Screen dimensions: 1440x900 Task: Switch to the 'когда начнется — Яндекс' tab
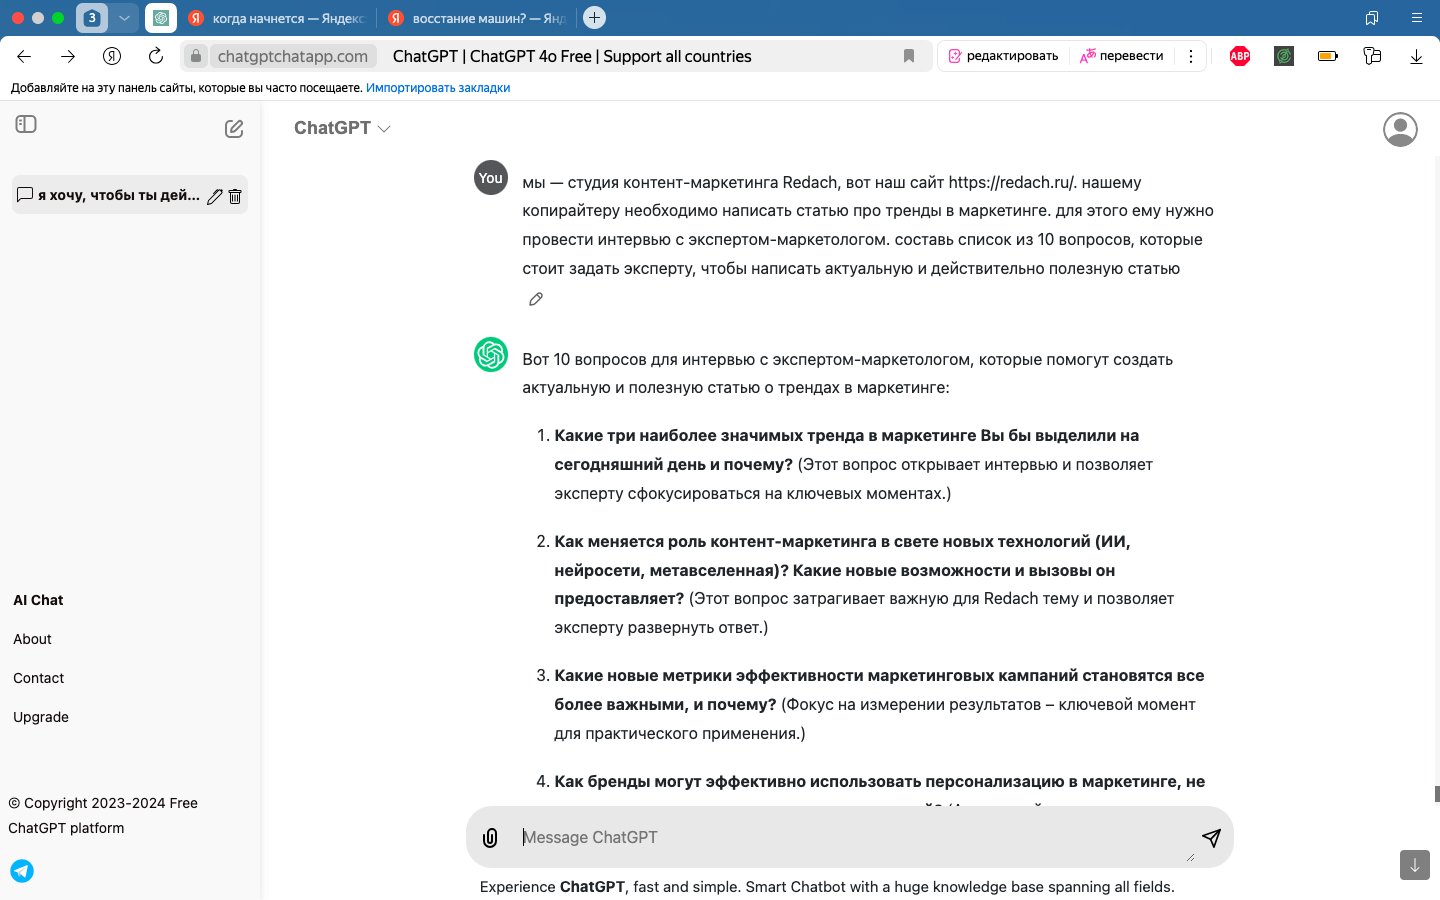(x=277, y=18)
